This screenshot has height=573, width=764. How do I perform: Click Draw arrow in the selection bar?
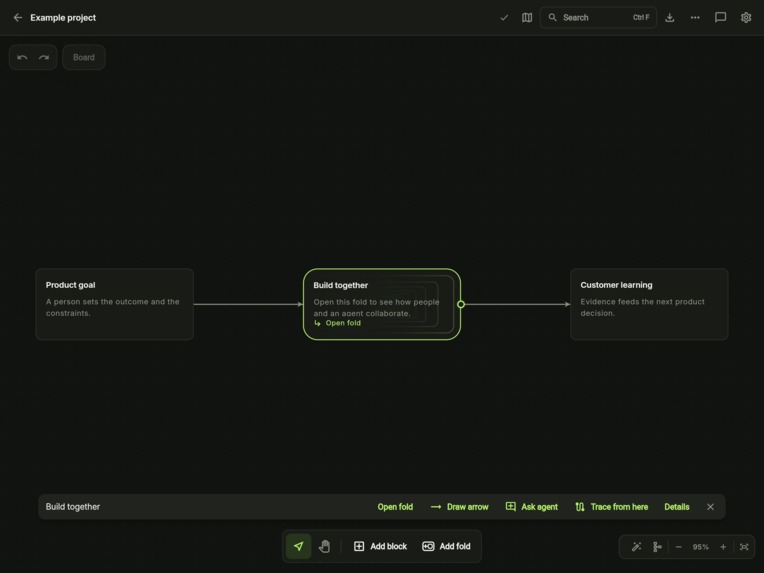[459, 507]
